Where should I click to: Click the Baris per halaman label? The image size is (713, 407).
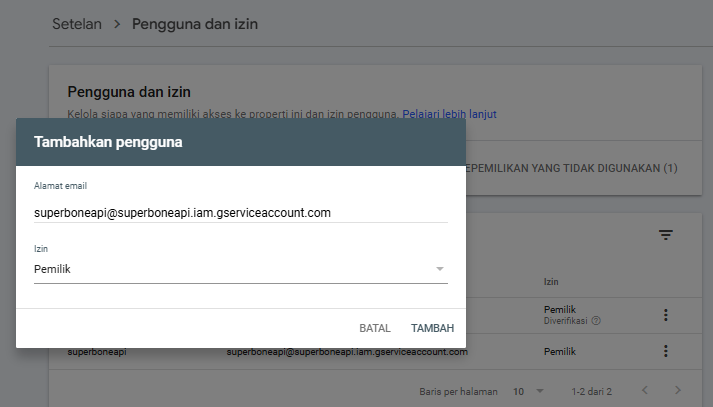coord(458,392)
